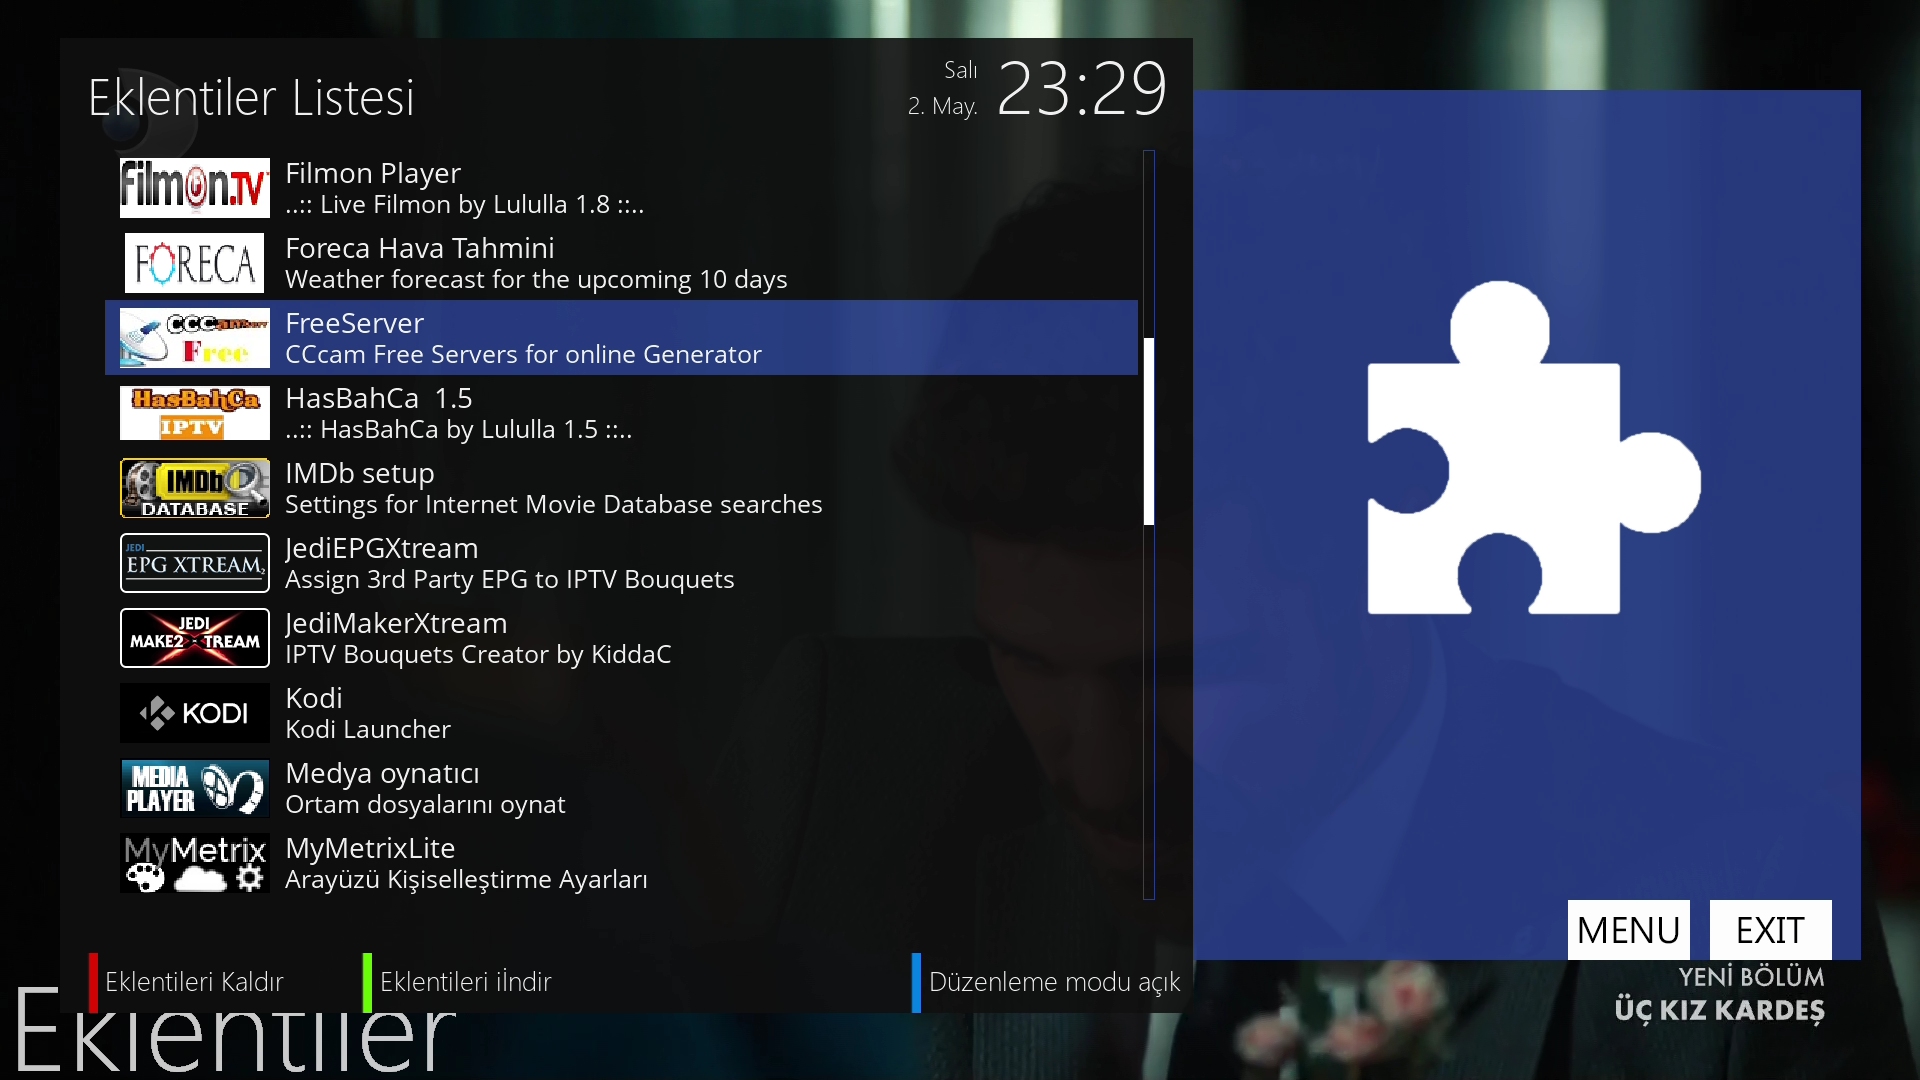Select the Foreca Hava Tahmini entry
This screenshot has width=1920, height=1080.
pos(621,263)
